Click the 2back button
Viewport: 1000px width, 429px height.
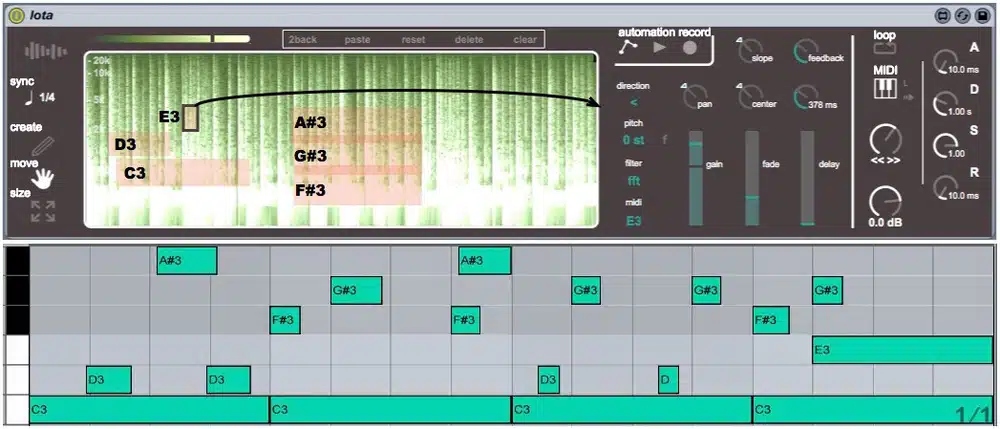[302, 40]
